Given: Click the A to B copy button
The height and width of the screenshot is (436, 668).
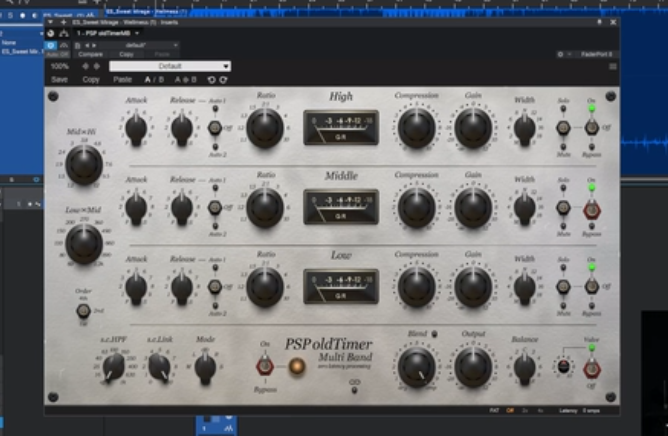Looking at the screenshot, I should (x=185, y=80).
